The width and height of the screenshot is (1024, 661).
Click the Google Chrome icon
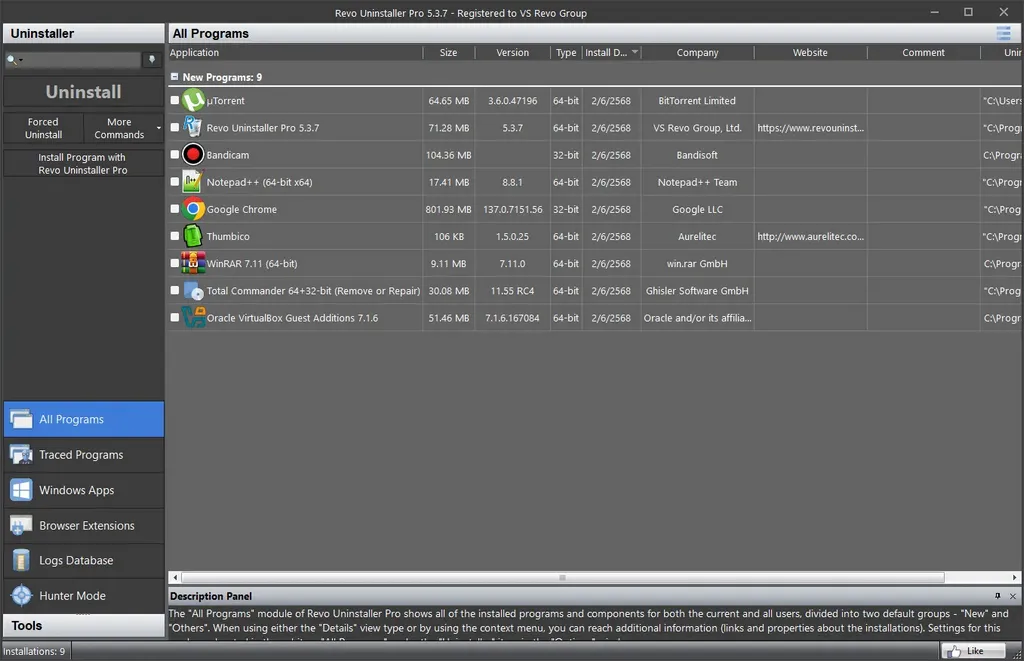tap(193, 209)
